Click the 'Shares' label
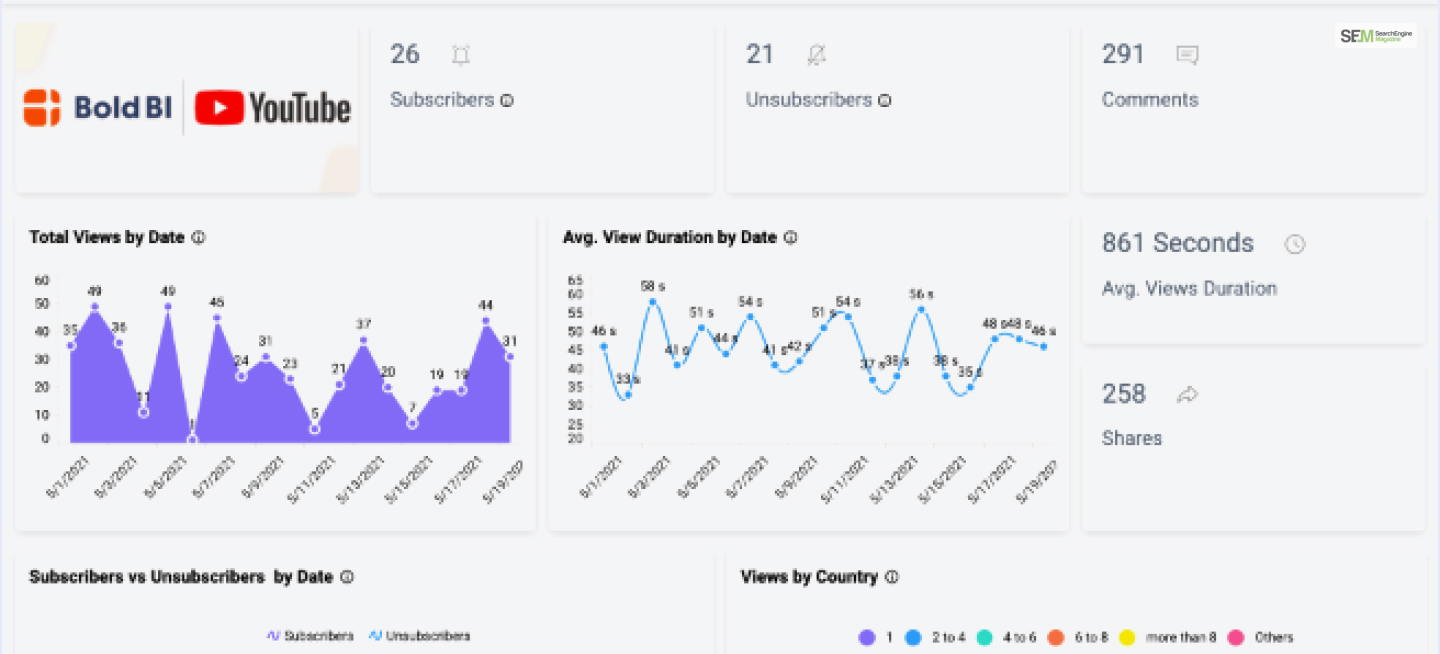The image size is (1440, 654). [1132, 438]
